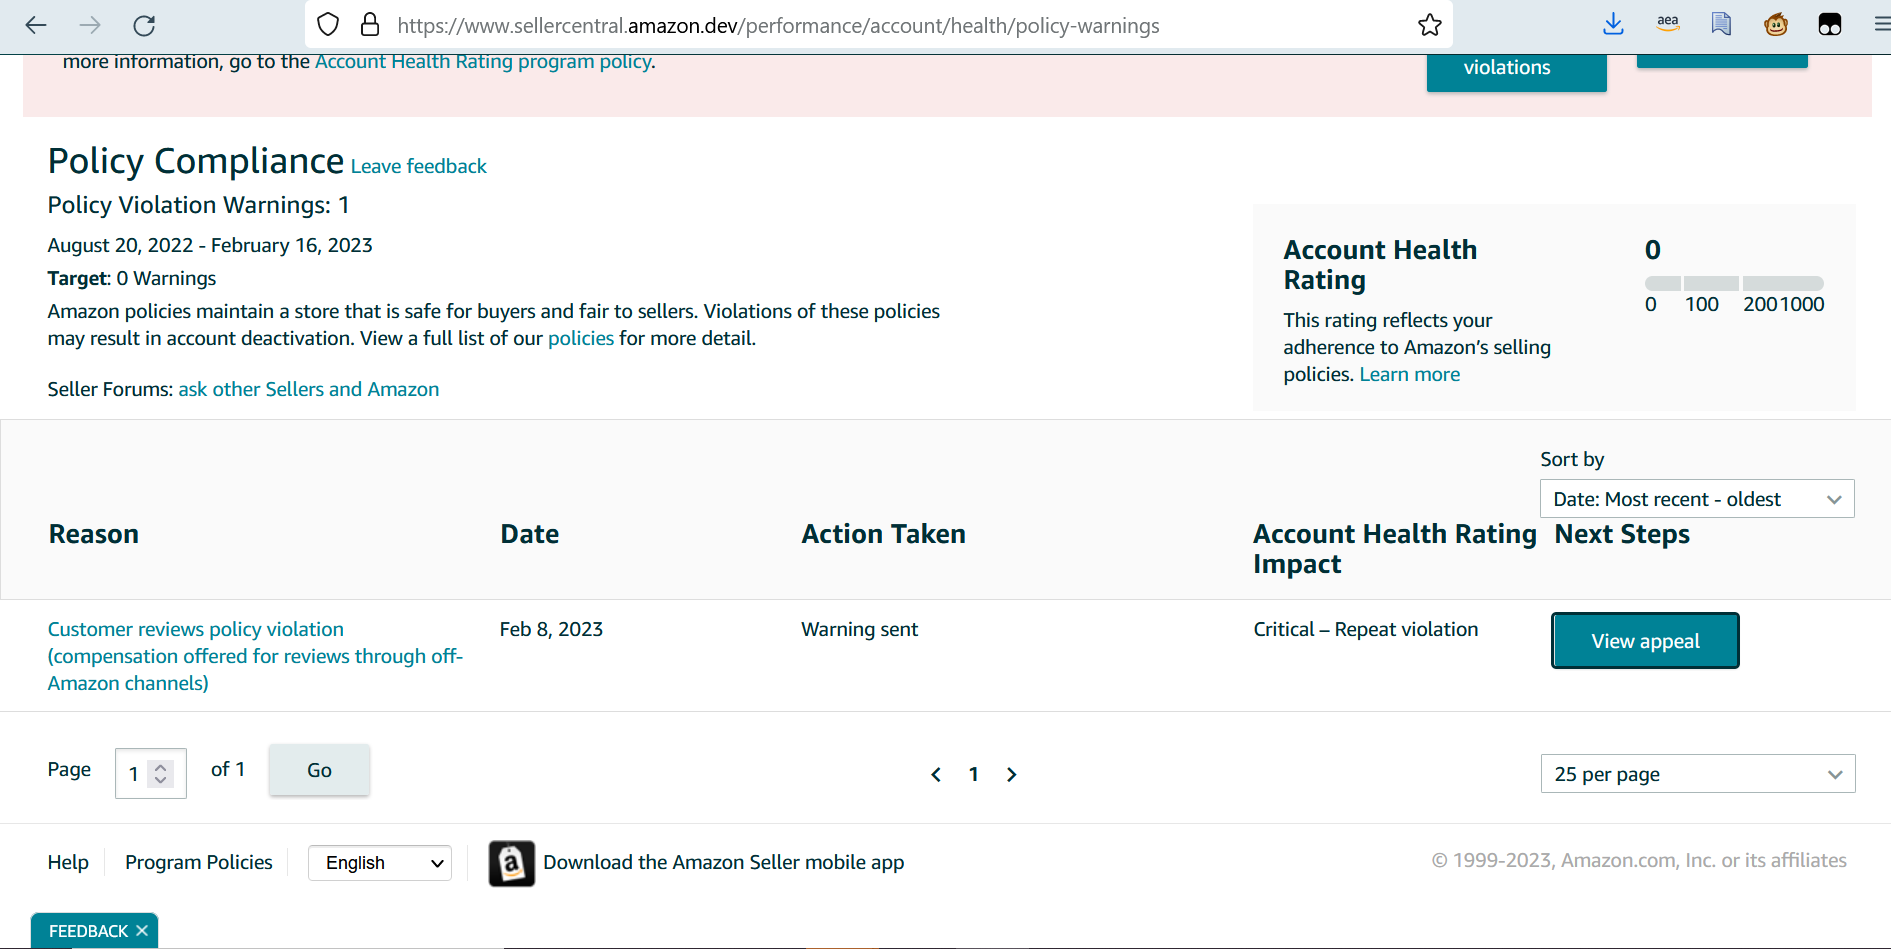Go back using the browser back arrow
This screenshot has height=949, width=1891.
pos(36,25)
